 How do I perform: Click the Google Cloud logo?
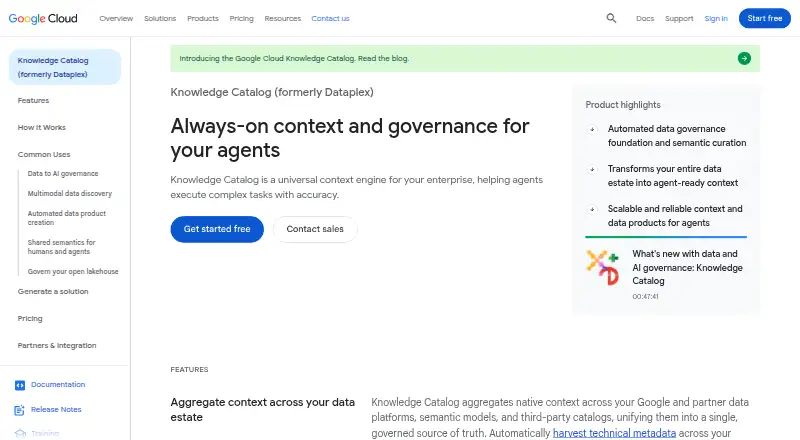43,18
